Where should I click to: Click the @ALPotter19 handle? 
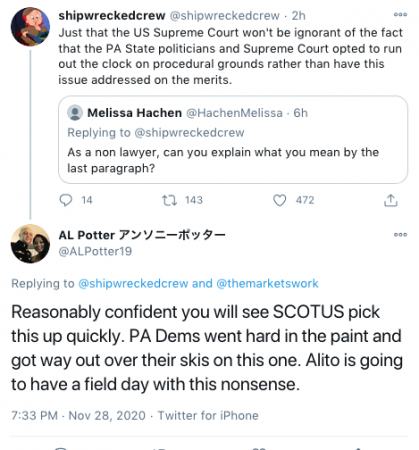tap(95, 251)
